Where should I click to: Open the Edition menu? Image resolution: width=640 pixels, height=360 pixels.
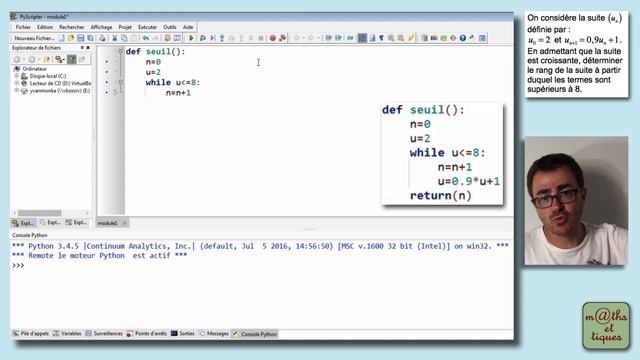pyautogui.click(x=45, y=27)
